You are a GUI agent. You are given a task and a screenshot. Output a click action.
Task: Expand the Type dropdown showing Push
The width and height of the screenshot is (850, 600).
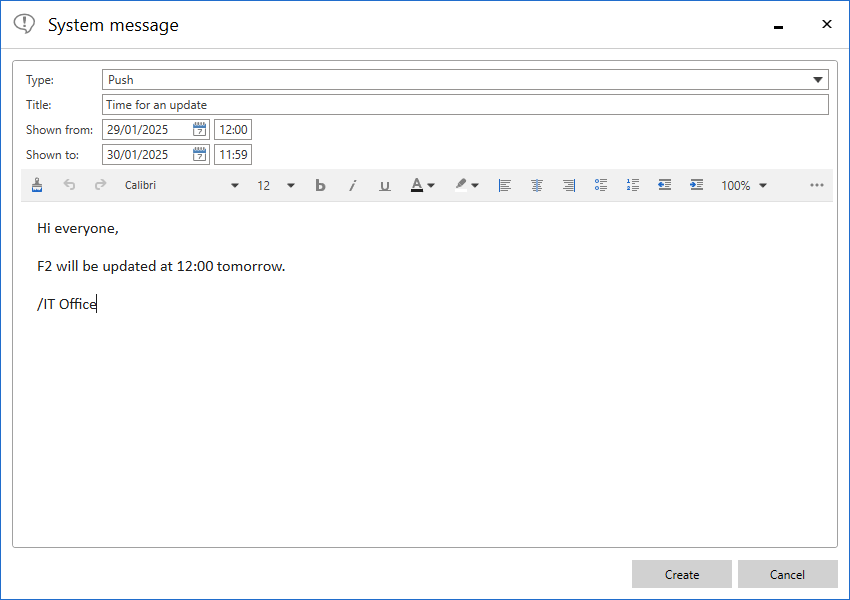click(818, 80)
